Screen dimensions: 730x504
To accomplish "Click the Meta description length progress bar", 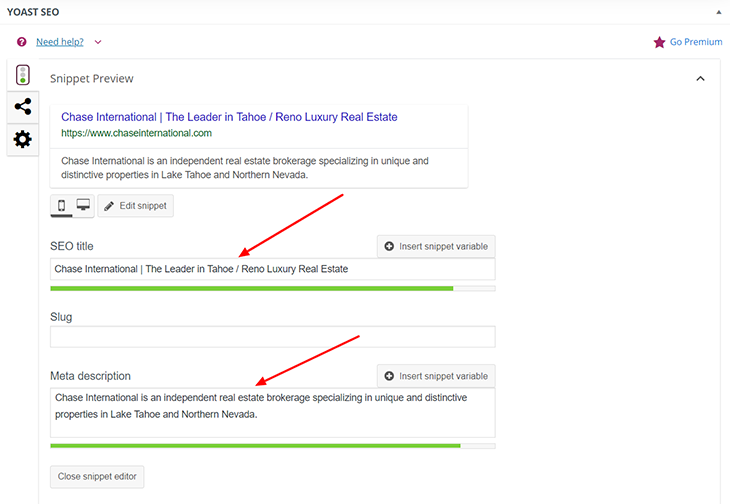I will click(x=273, y=446).
